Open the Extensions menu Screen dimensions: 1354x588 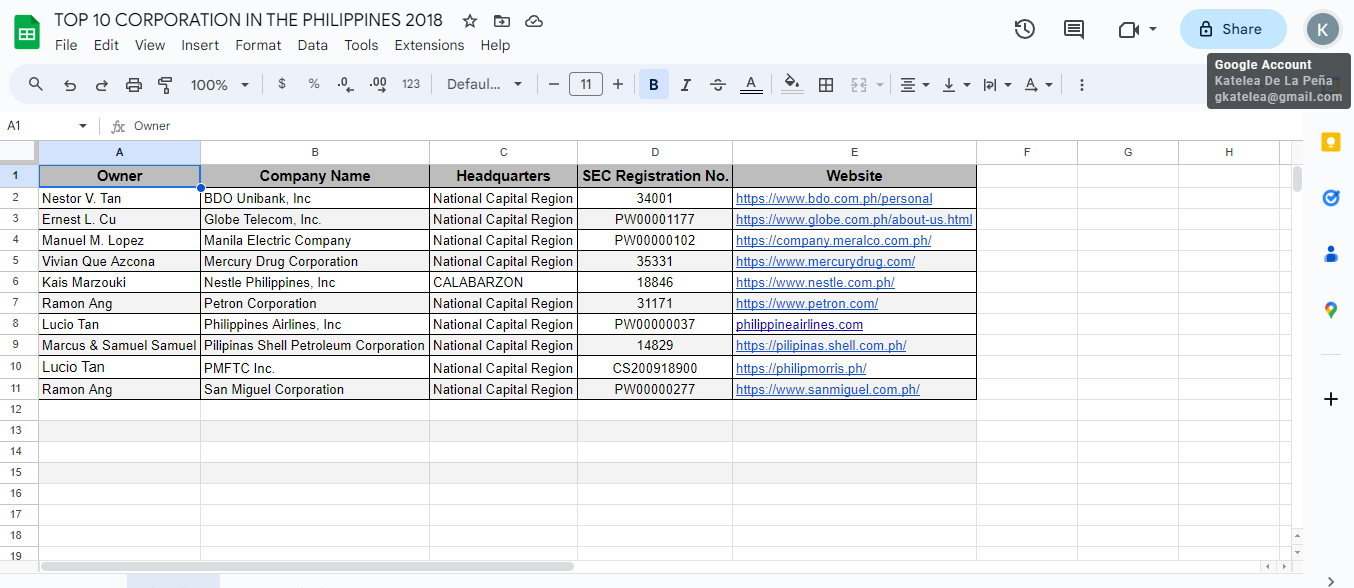[x=429, y=45]
